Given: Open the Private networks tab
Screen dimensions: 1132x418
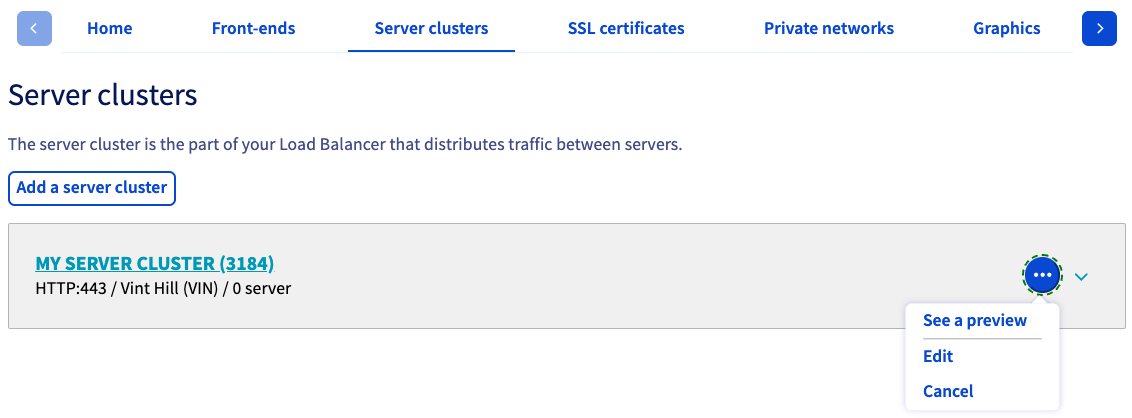Looking at the screenshot, I should pyautogui.click(x=829, y=29).
